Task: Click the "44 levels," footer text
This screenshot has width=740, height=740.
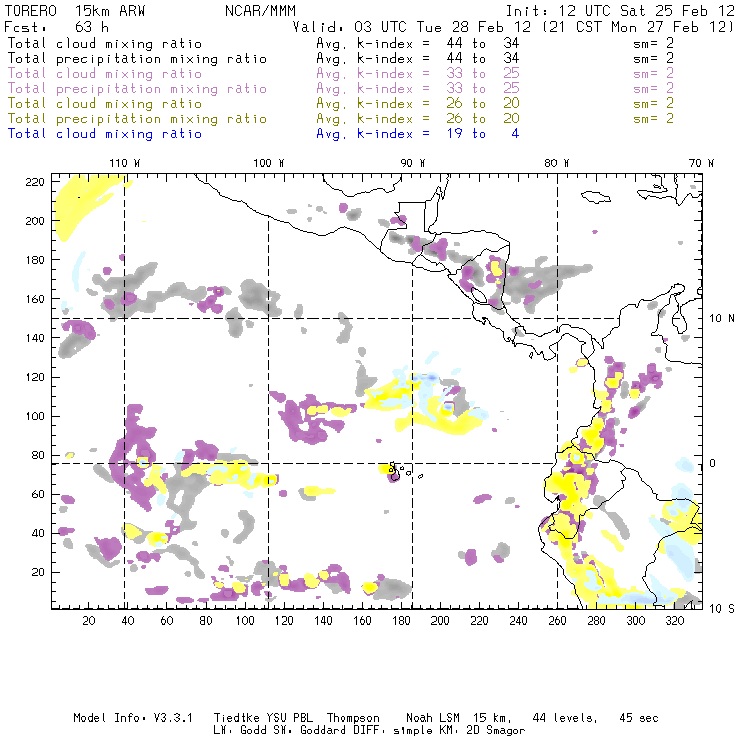Action: (565, 718)
